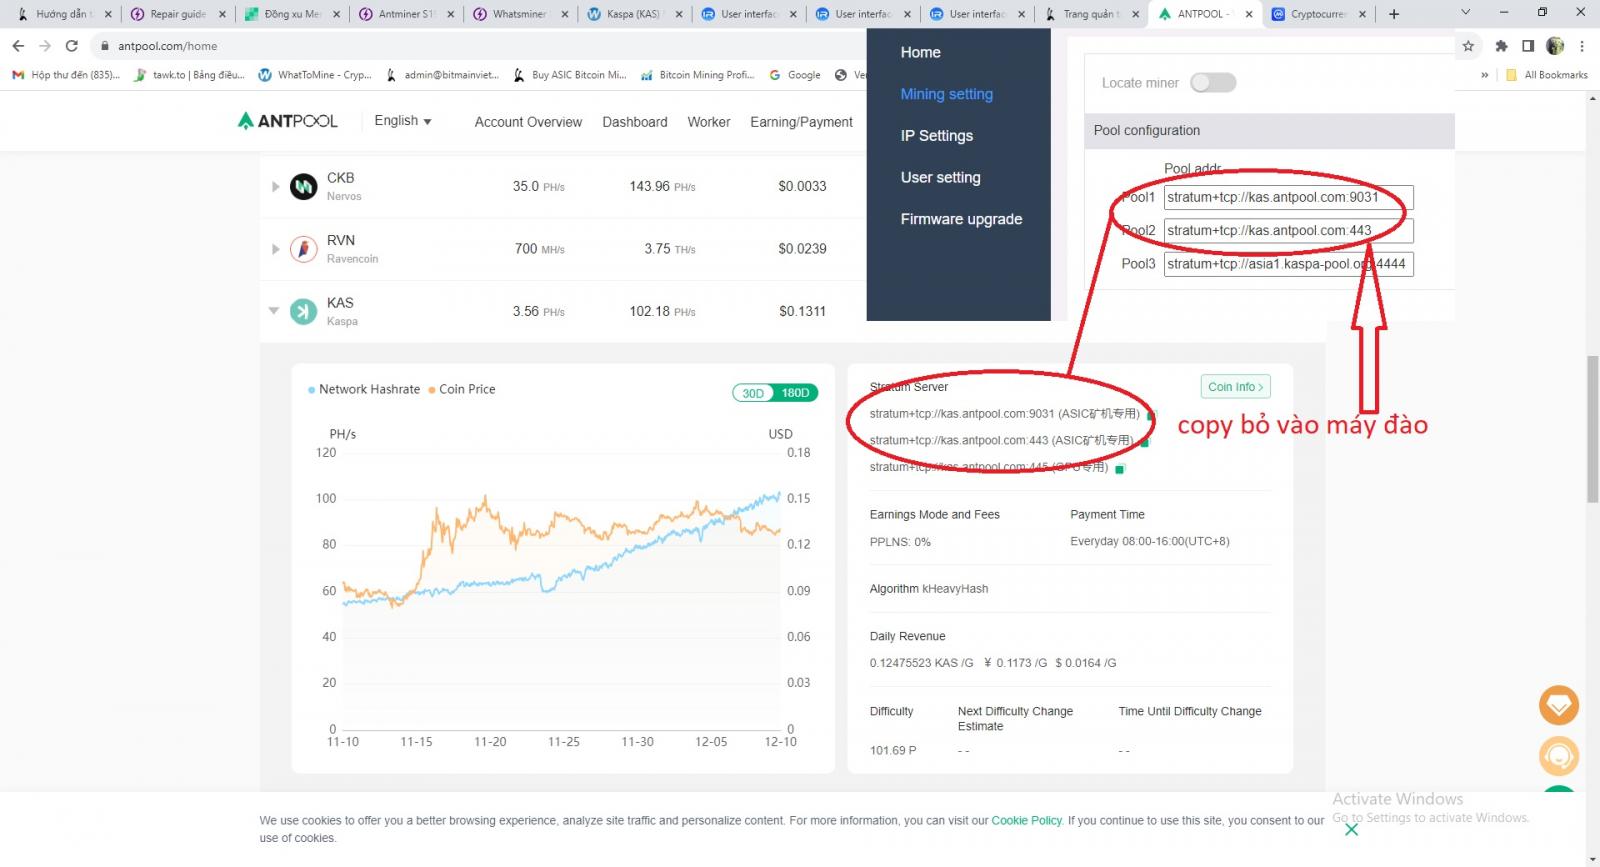Image resolution: width=1600 pixels, height=867 pixels.
Task: Click the Pool1 address field
Action: click(x=1288, y=197)
